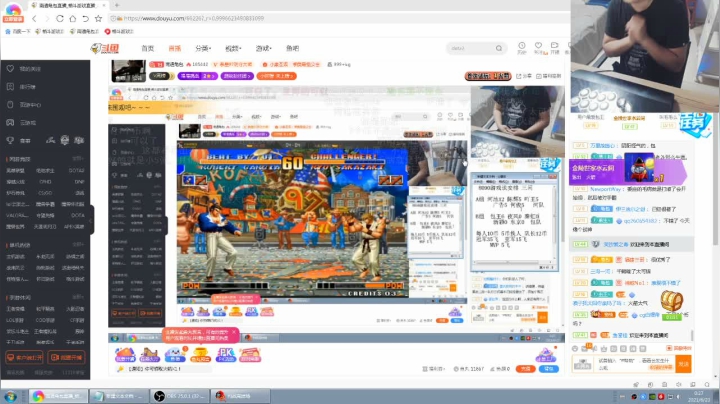Open the mouse icon sidebar entry
This screenshot has height=404, width=720.
[10, 105]
